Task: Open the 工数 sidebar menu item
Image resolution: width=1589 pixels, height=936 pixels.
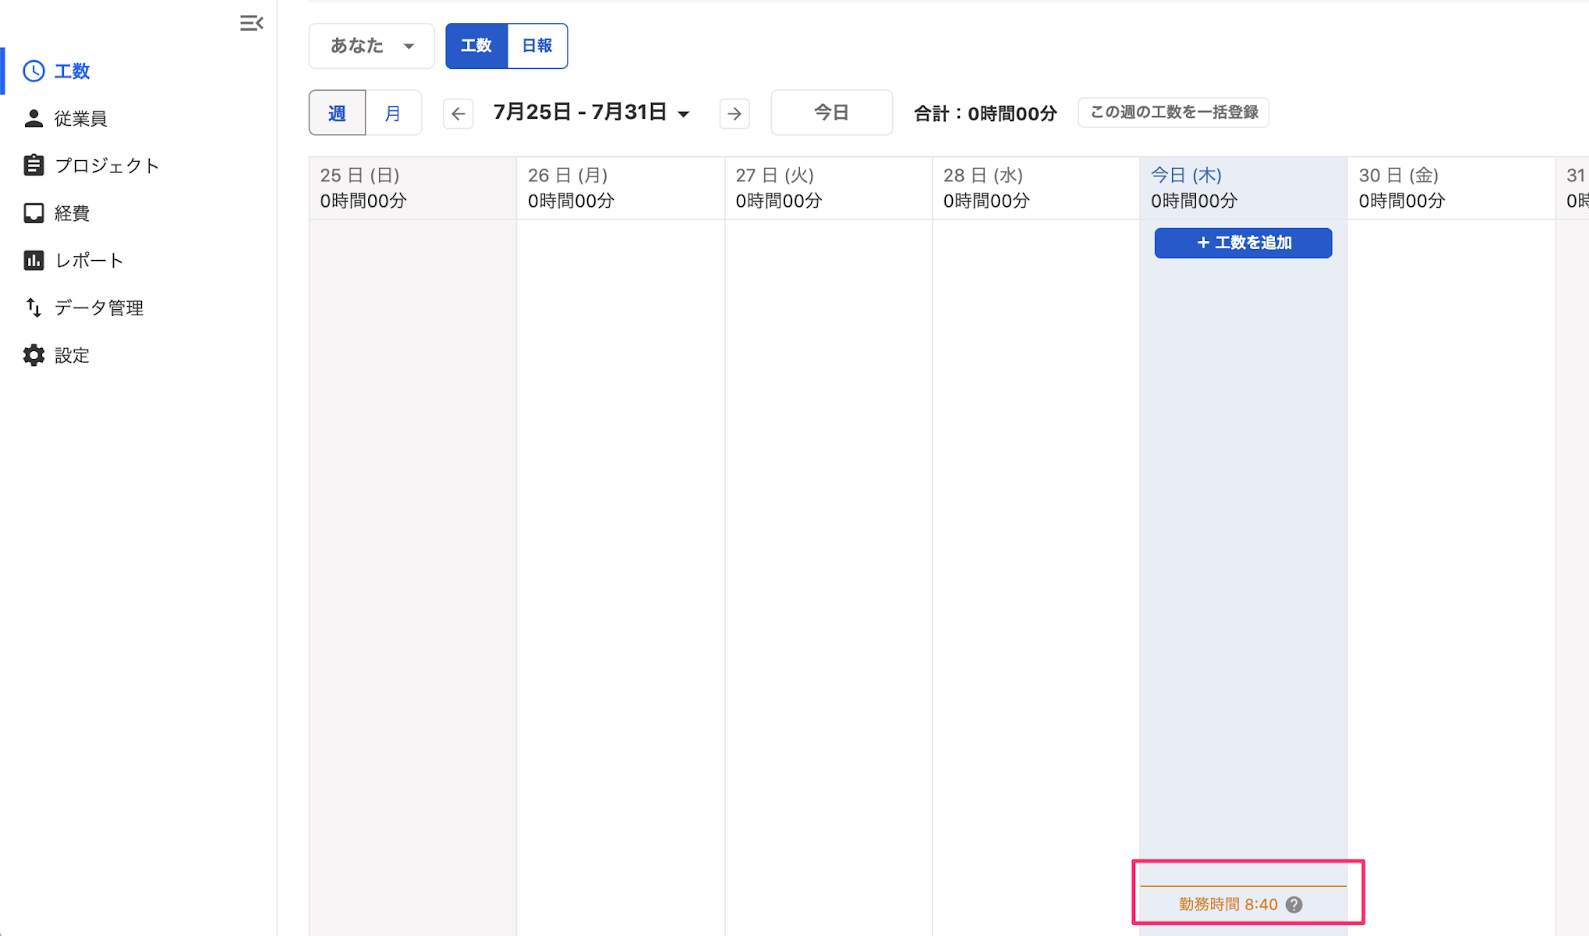Action: click(138, 71)
